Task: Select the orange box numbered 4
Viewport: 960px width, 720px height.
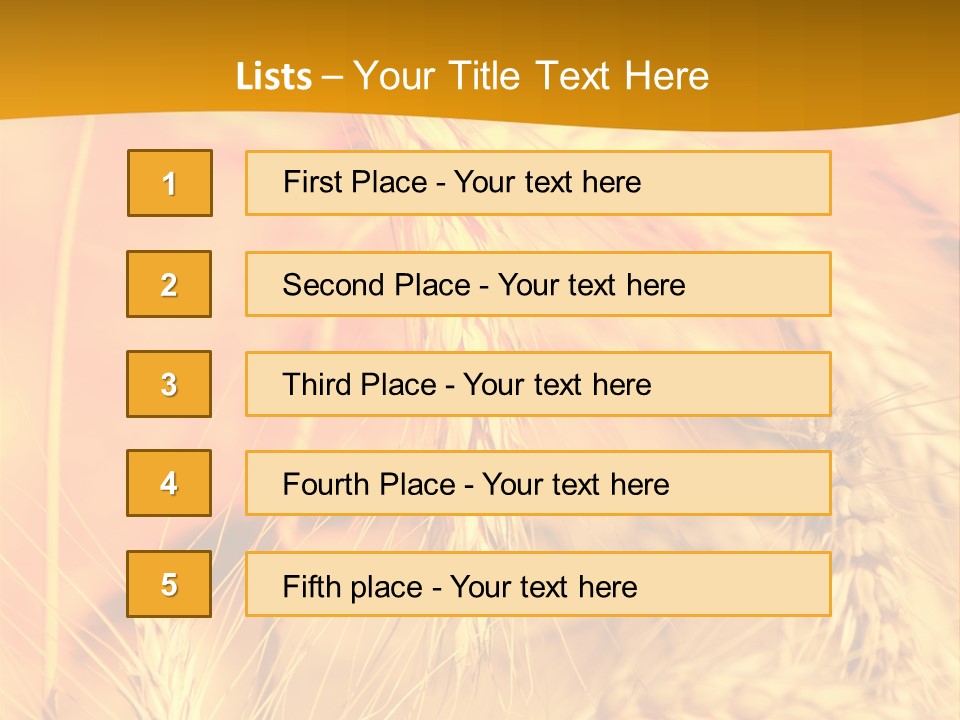Action: pos(169,483)
